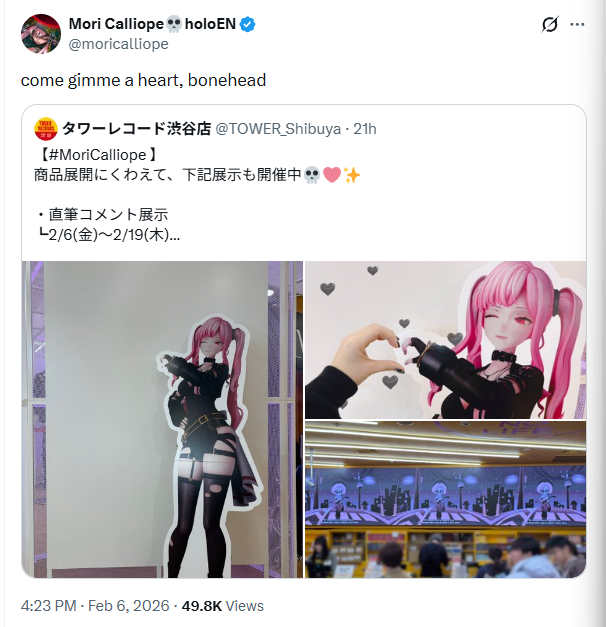Open the @moricalliope handle link
This screenshot has width=606, height=627.
(x=118, y=44)
